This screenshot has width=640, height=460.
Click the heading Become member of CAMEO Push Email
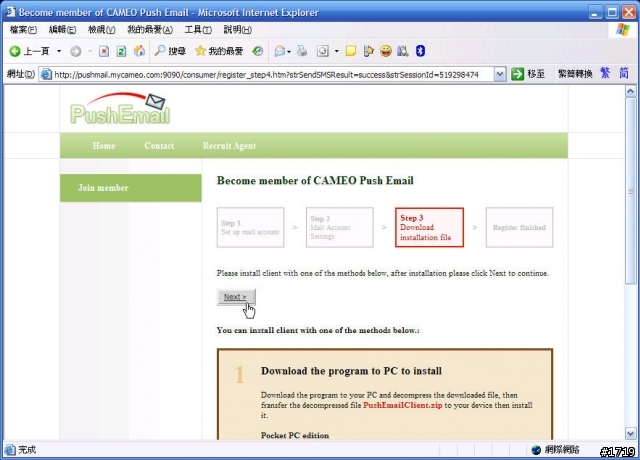click(x=315, y=180)
